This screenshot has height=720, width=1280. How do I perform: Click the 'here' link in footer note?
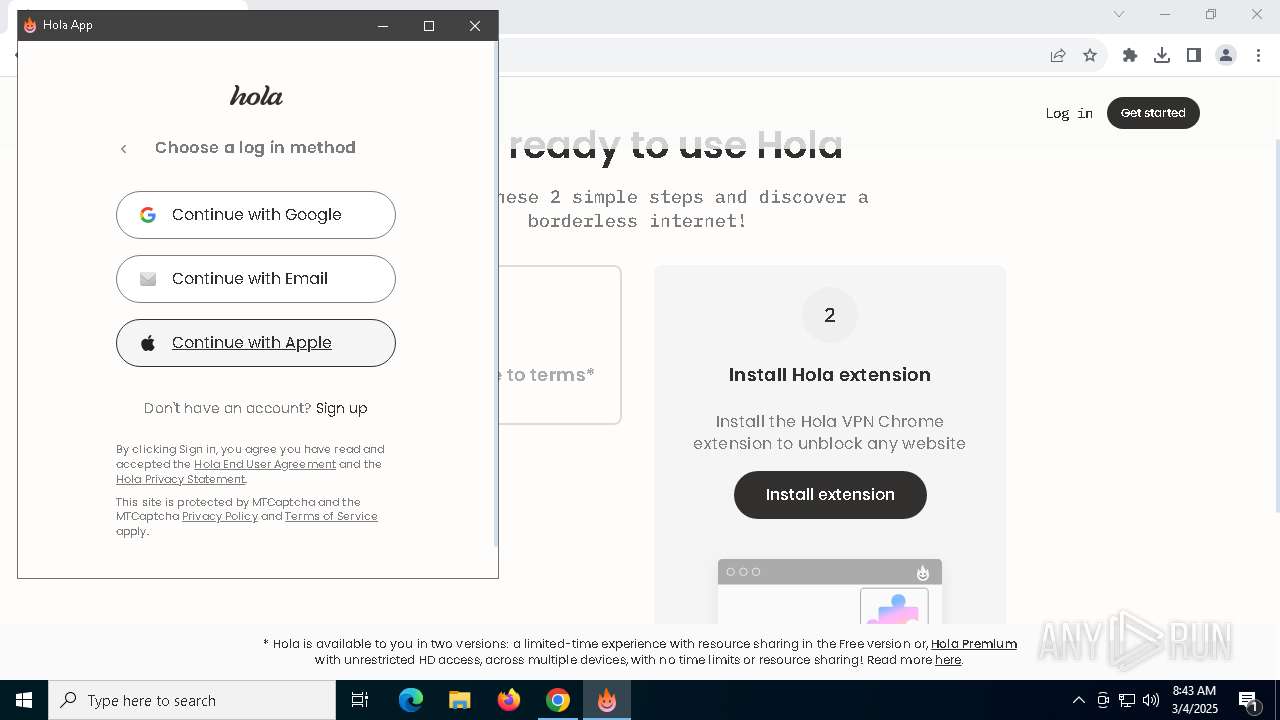pos(948,660)
